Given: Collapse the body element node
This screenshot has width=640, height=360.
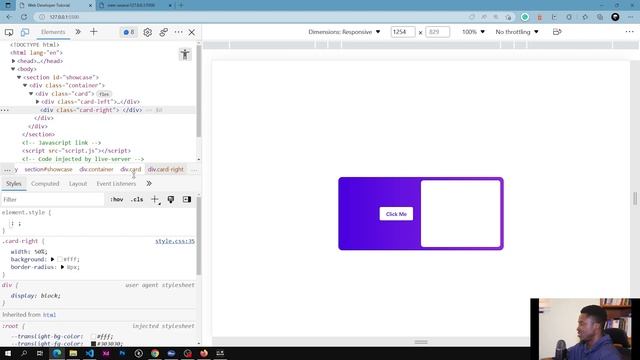Looking at the screenshot, I should pos(13,69).
